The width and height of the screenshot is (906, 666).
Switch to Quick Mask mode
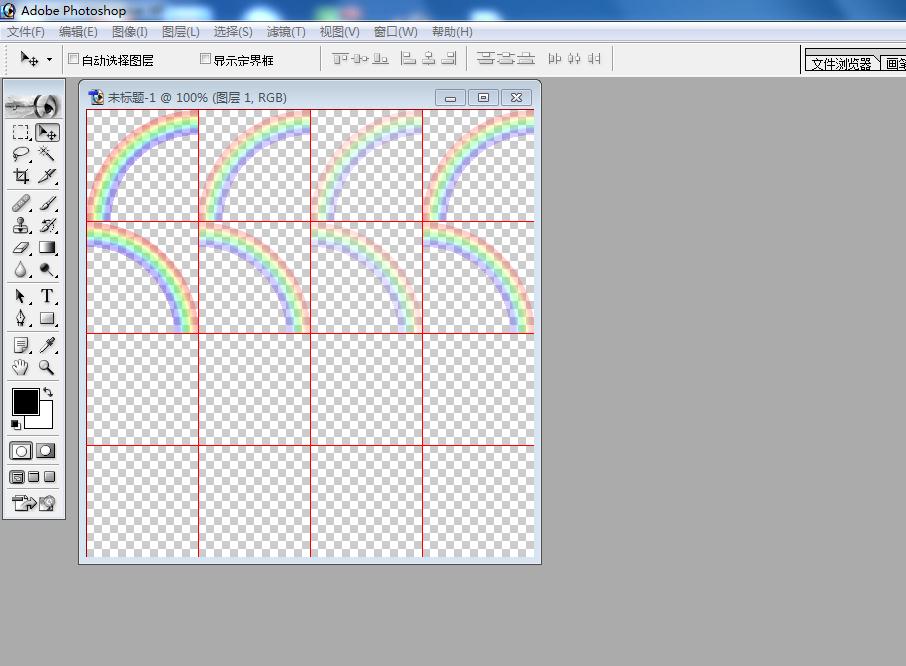pos(46,451)
